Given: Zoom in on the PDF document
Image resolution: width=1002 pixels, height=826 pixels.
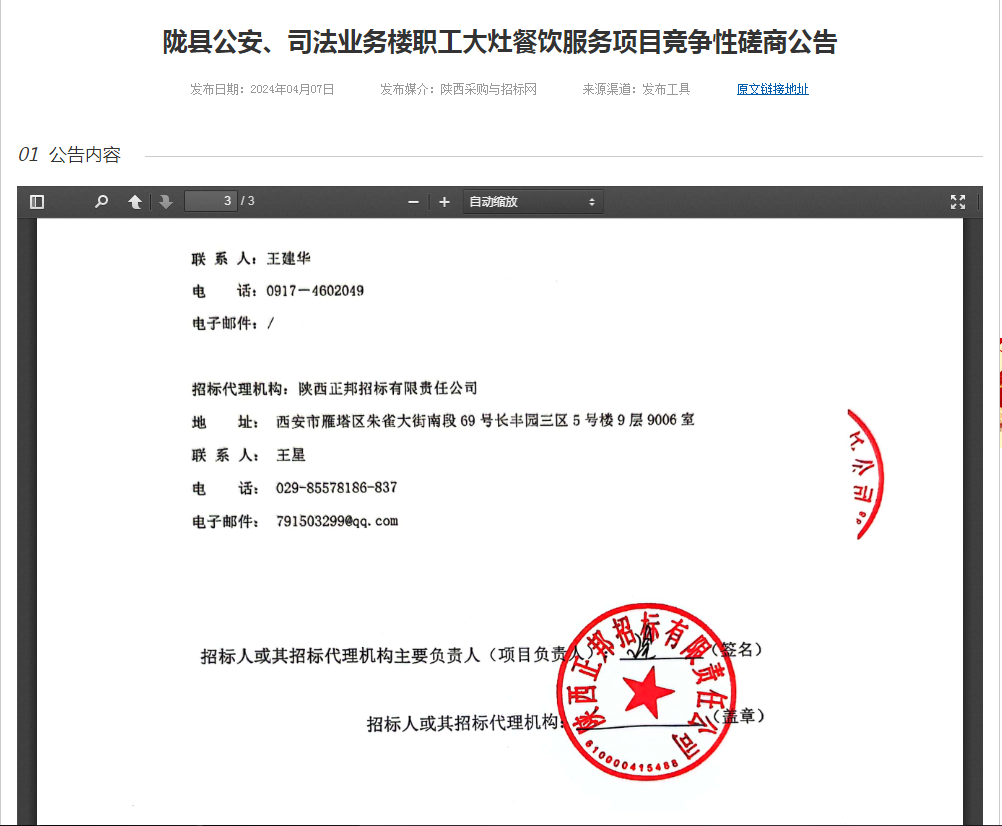Looking at the screenshot, I should (x=444, y=202).
